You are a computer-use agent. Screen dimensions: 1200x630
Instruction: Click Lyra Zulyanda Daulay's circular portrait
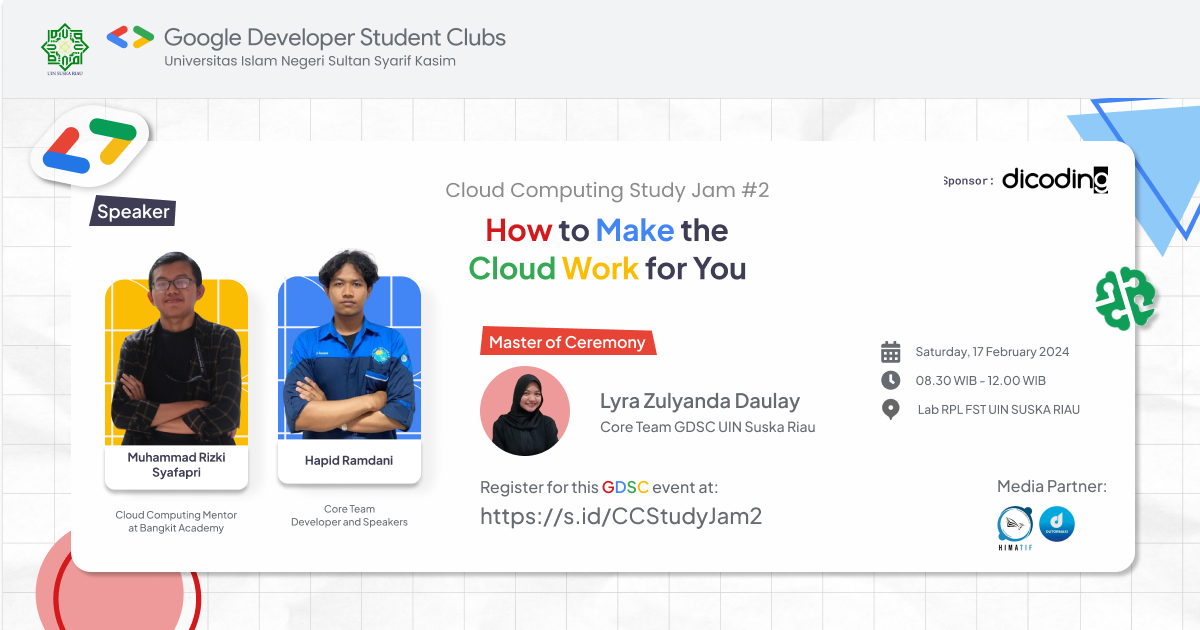525,411
